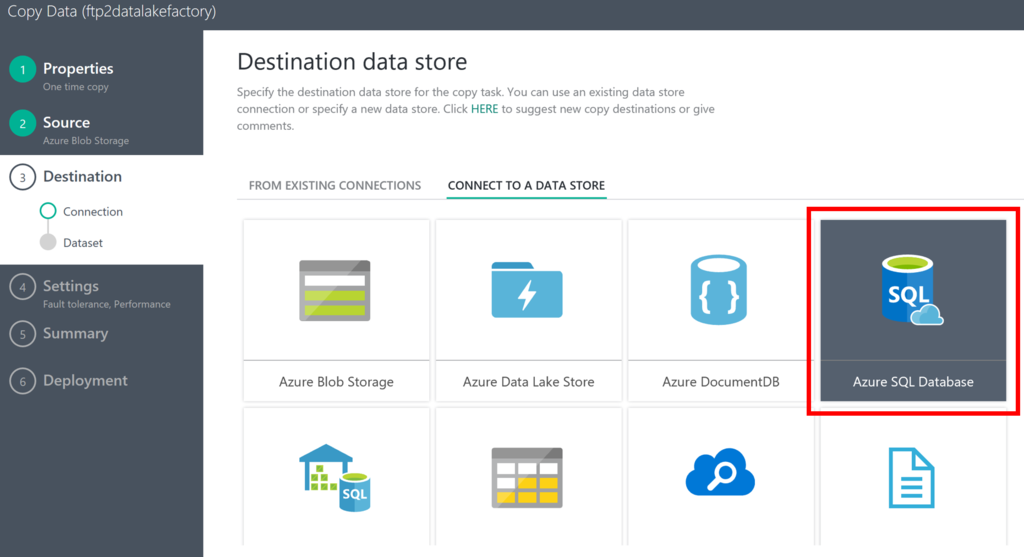
Task: Switch to From Existing Connections tab
Action: (335, 185)
